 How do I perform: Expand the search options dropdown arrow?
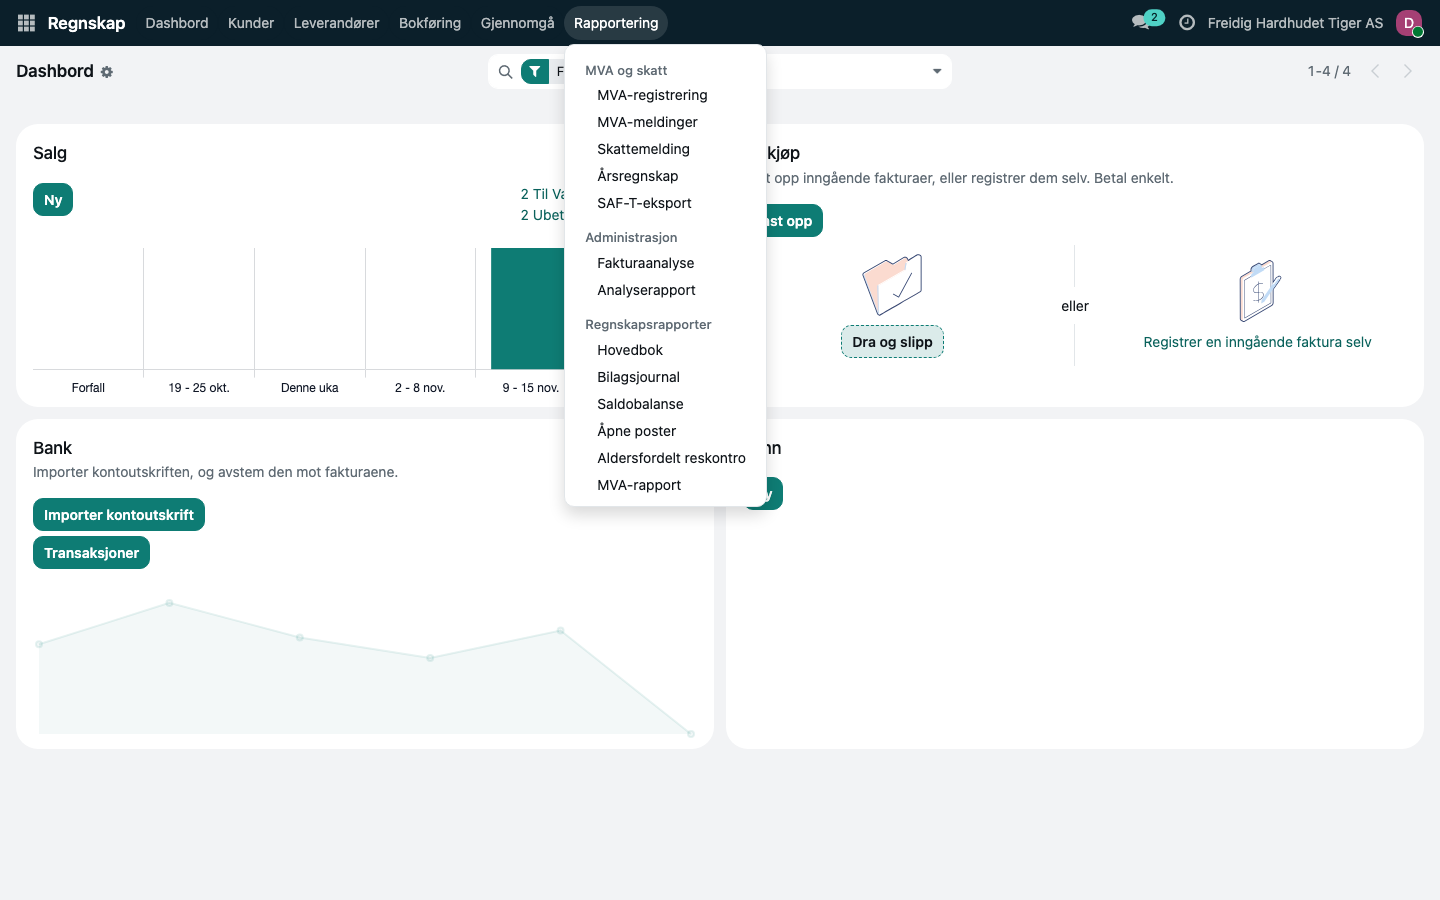937,71
